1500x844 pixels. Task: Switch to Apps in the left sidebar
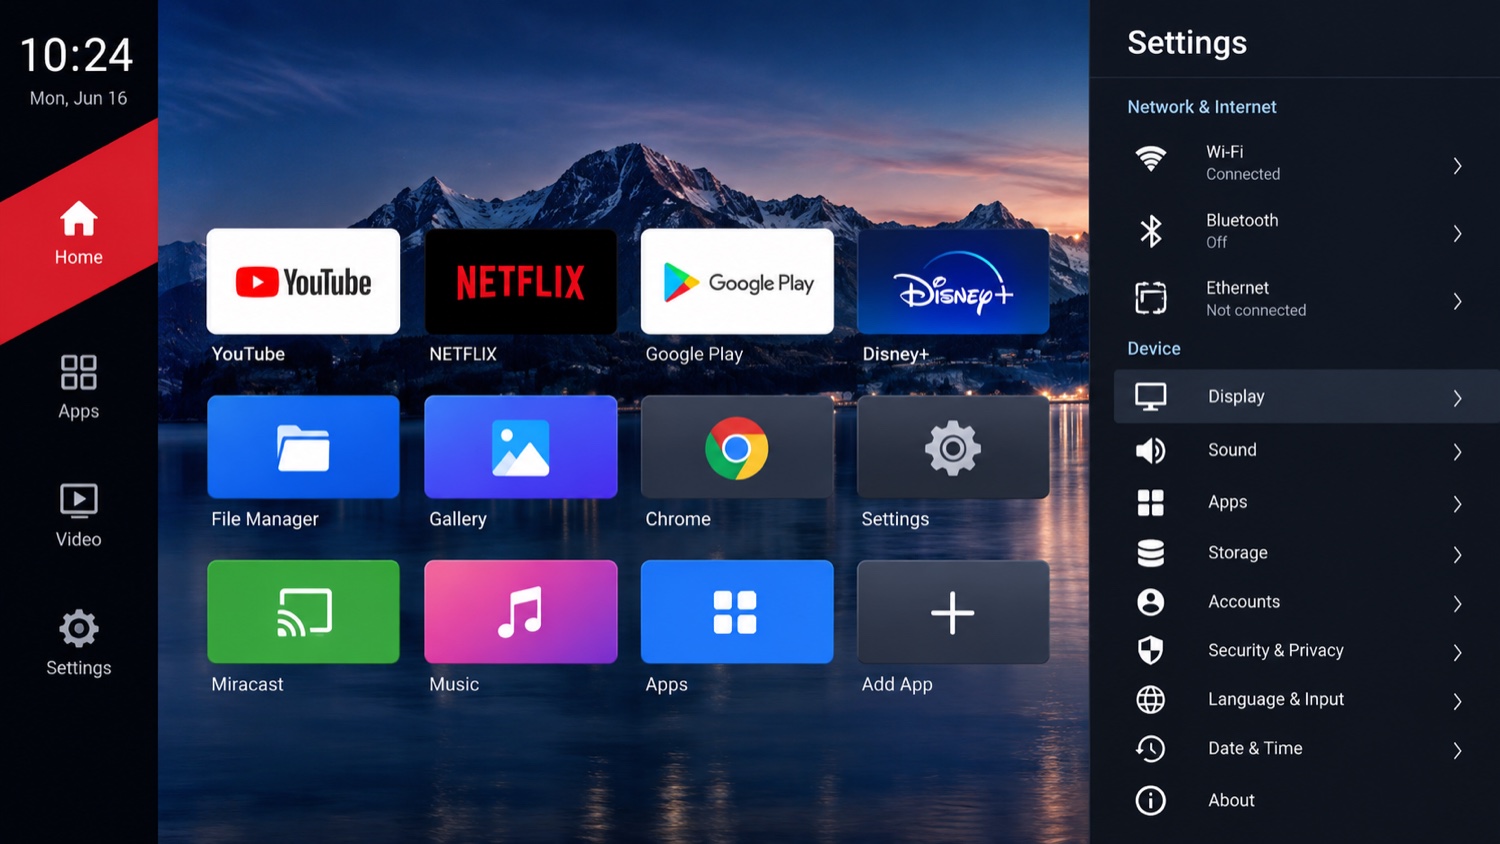point(79,387)
